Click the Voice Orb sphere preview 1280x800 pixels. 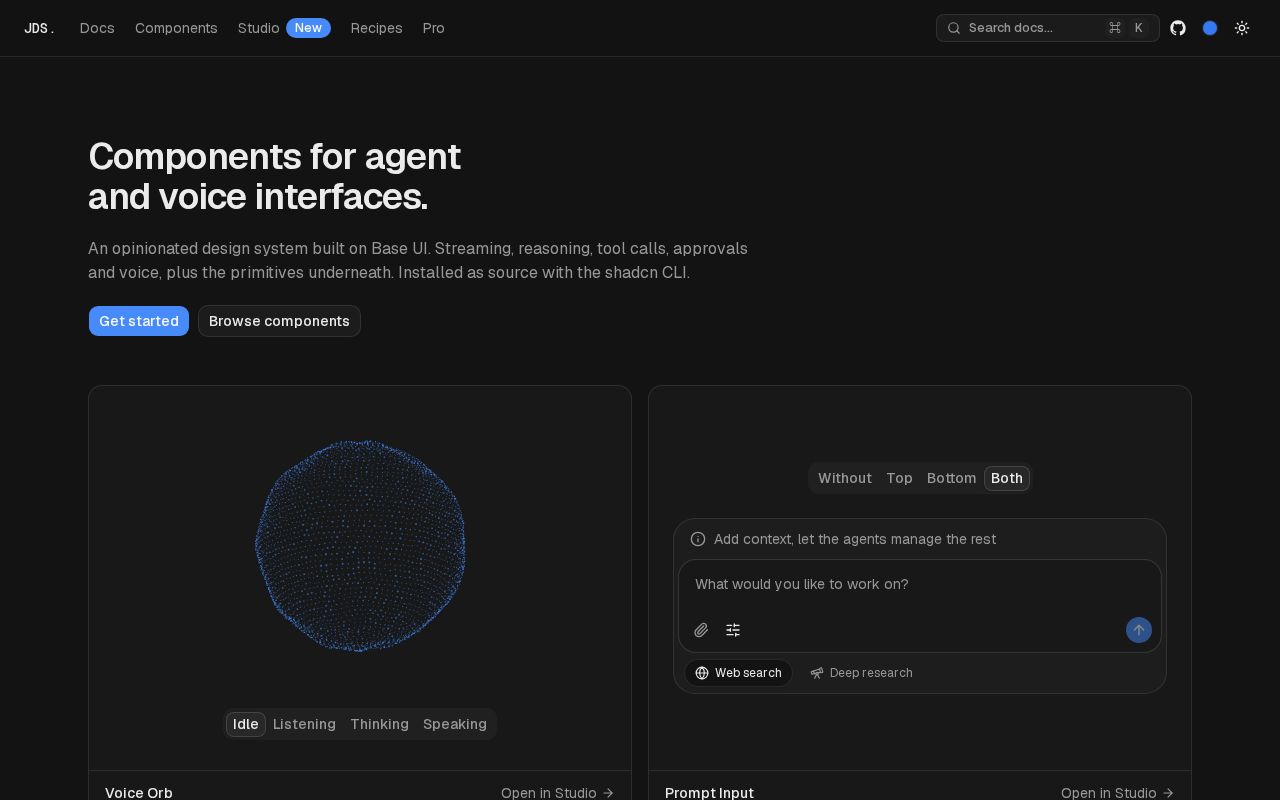pos(360,546)
